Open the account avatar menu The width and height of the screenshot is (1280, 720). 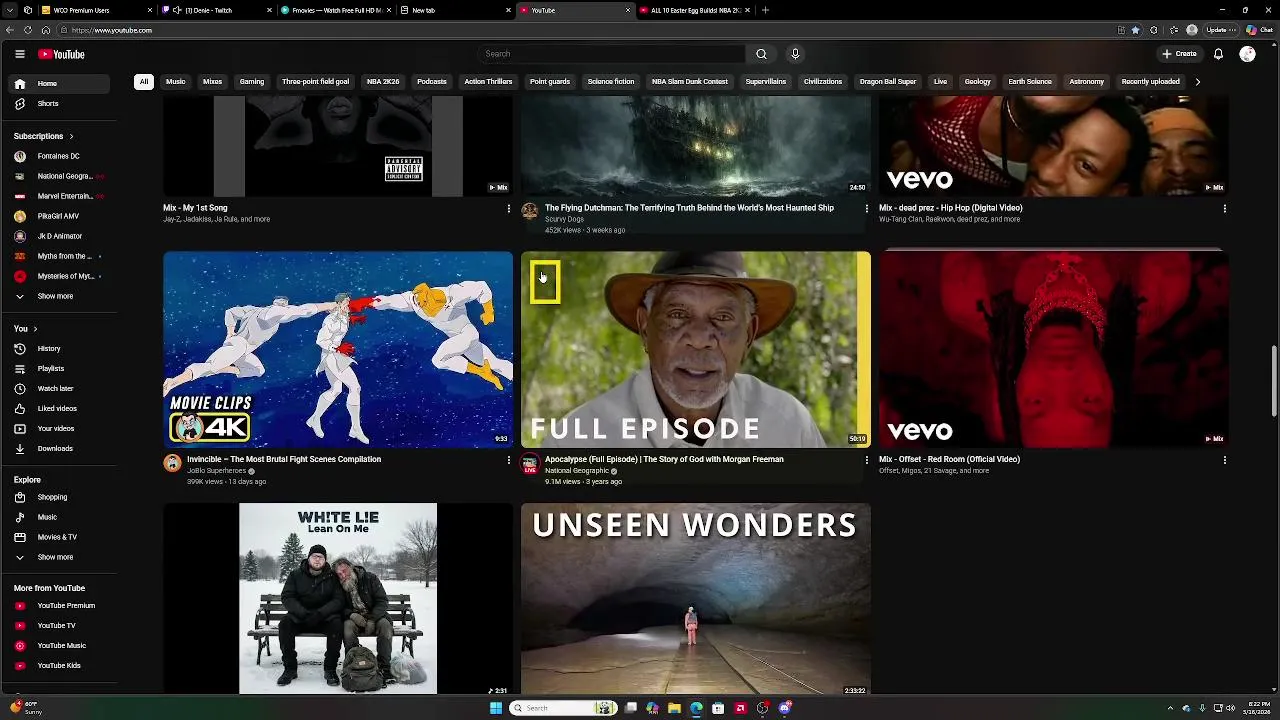(1247, 54)
